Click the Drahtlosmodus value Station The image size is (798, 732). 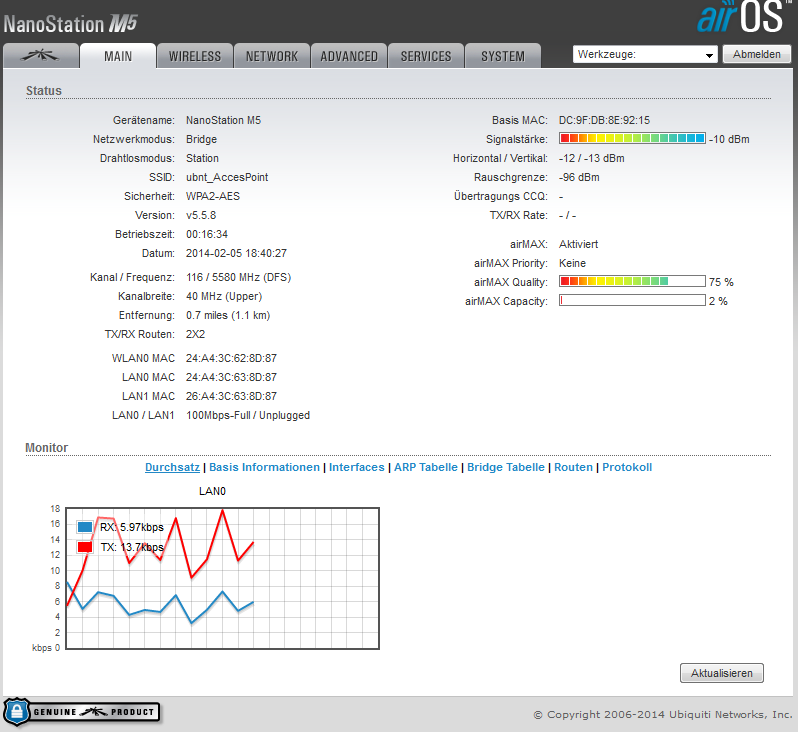pyautogui.click(x=202, y=158)
